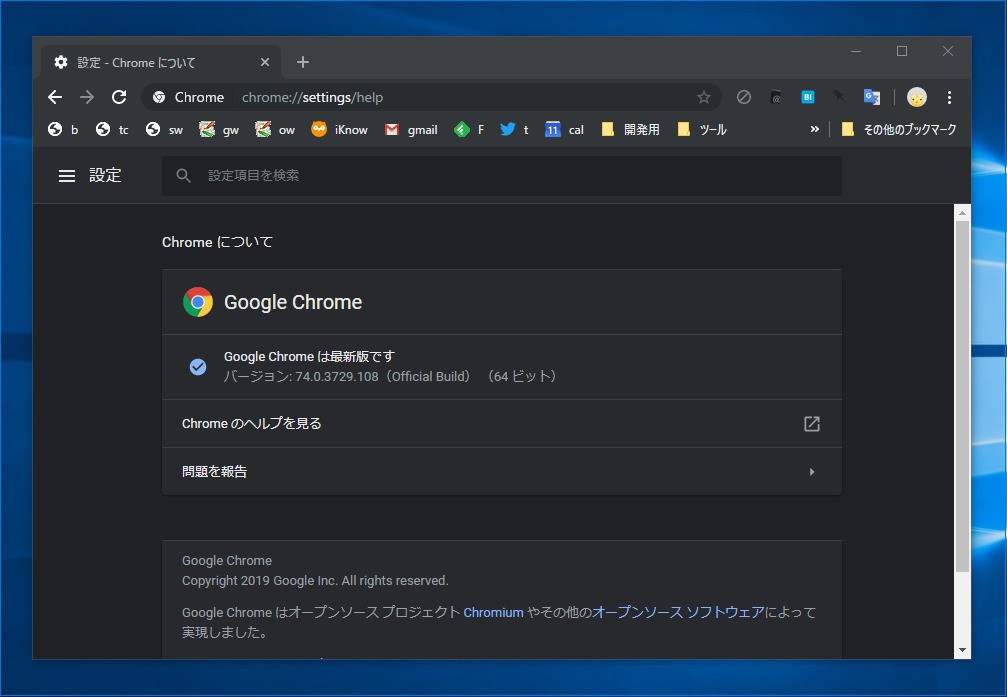This screenshot has height=697, width=1007.
Task: Open the 開発用 bookmark folder
Action: (630, 129)
